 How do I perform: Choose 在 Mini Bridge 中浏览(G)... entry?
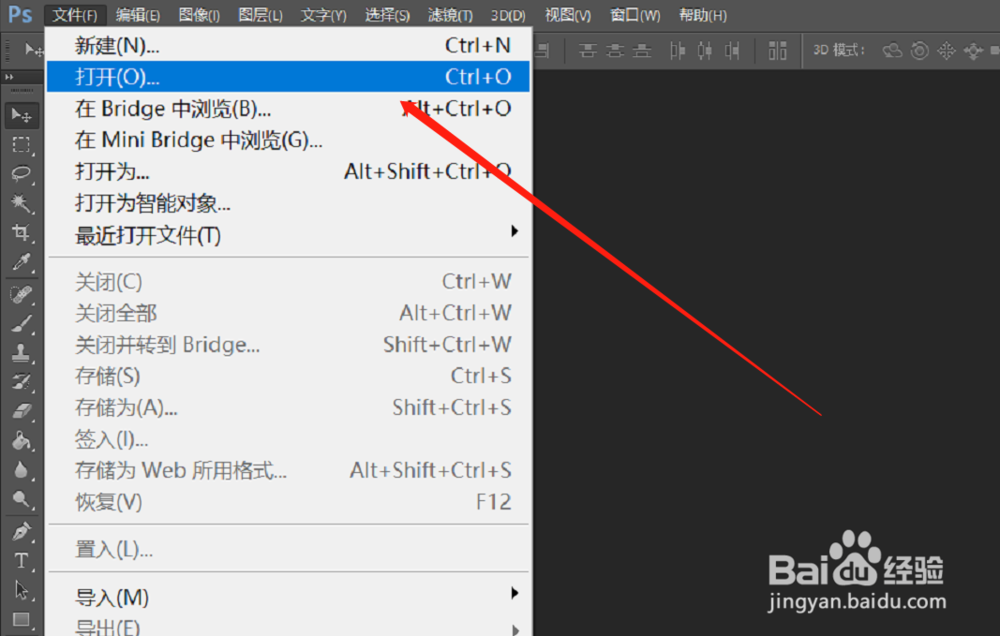[x=288, y=140]
